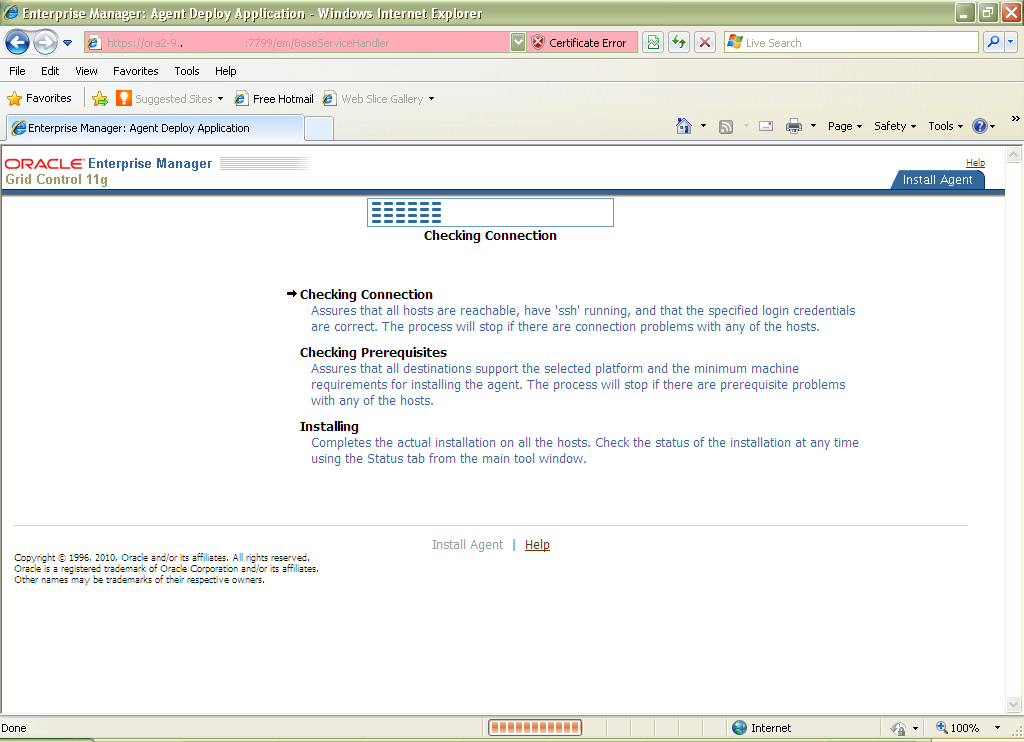The height and width of the screenshot is (742, 1024).
Task: Open the Favorites menu in menu bar
Action: click(135, 71)
